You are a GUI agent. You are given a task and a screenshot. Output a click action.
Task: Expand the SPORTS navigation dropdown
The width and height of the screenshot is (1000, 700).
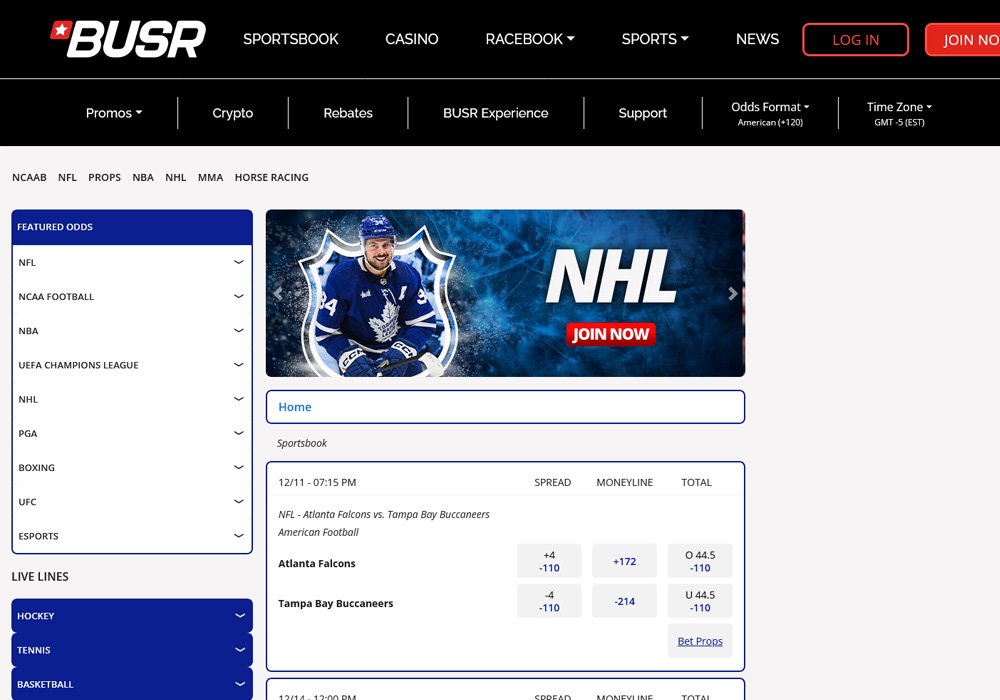coord(654,39)
